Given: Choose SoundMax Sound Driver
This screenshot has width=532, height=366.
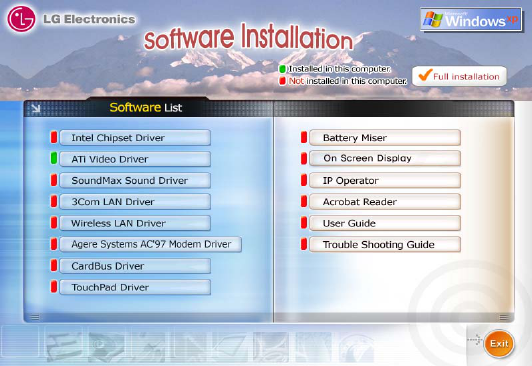Looking at the screenshot, I should (135, 180).
